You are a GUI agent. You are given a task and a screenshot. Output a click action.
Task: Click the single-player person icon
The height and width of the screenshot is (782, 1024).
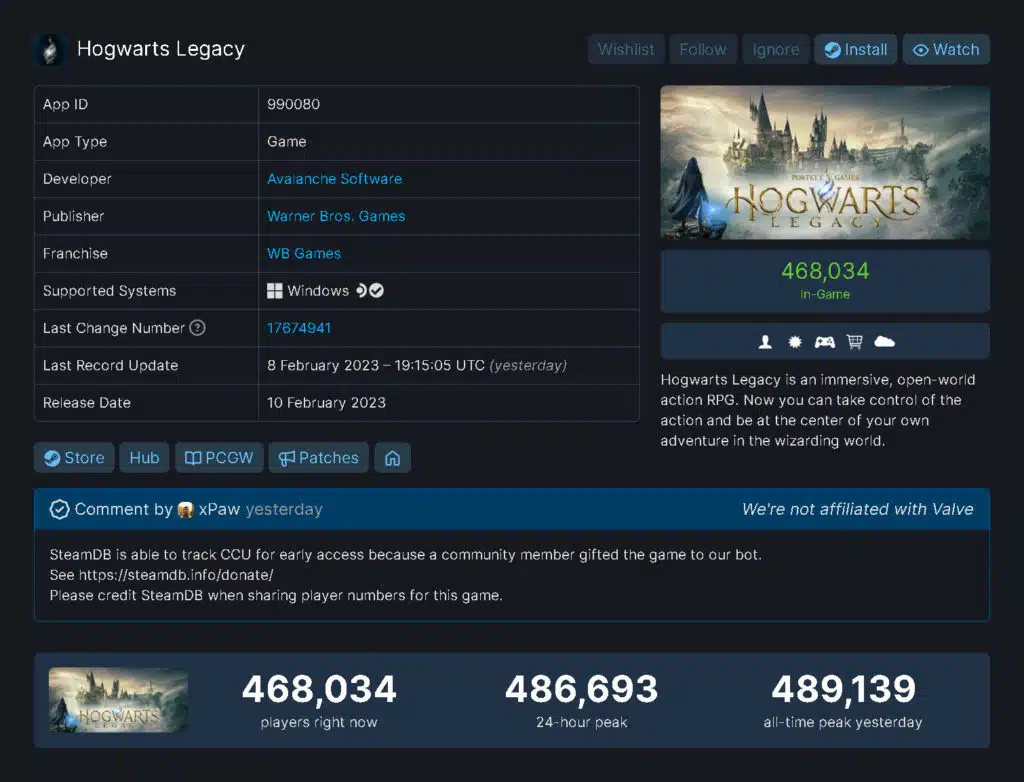[765, 342]
